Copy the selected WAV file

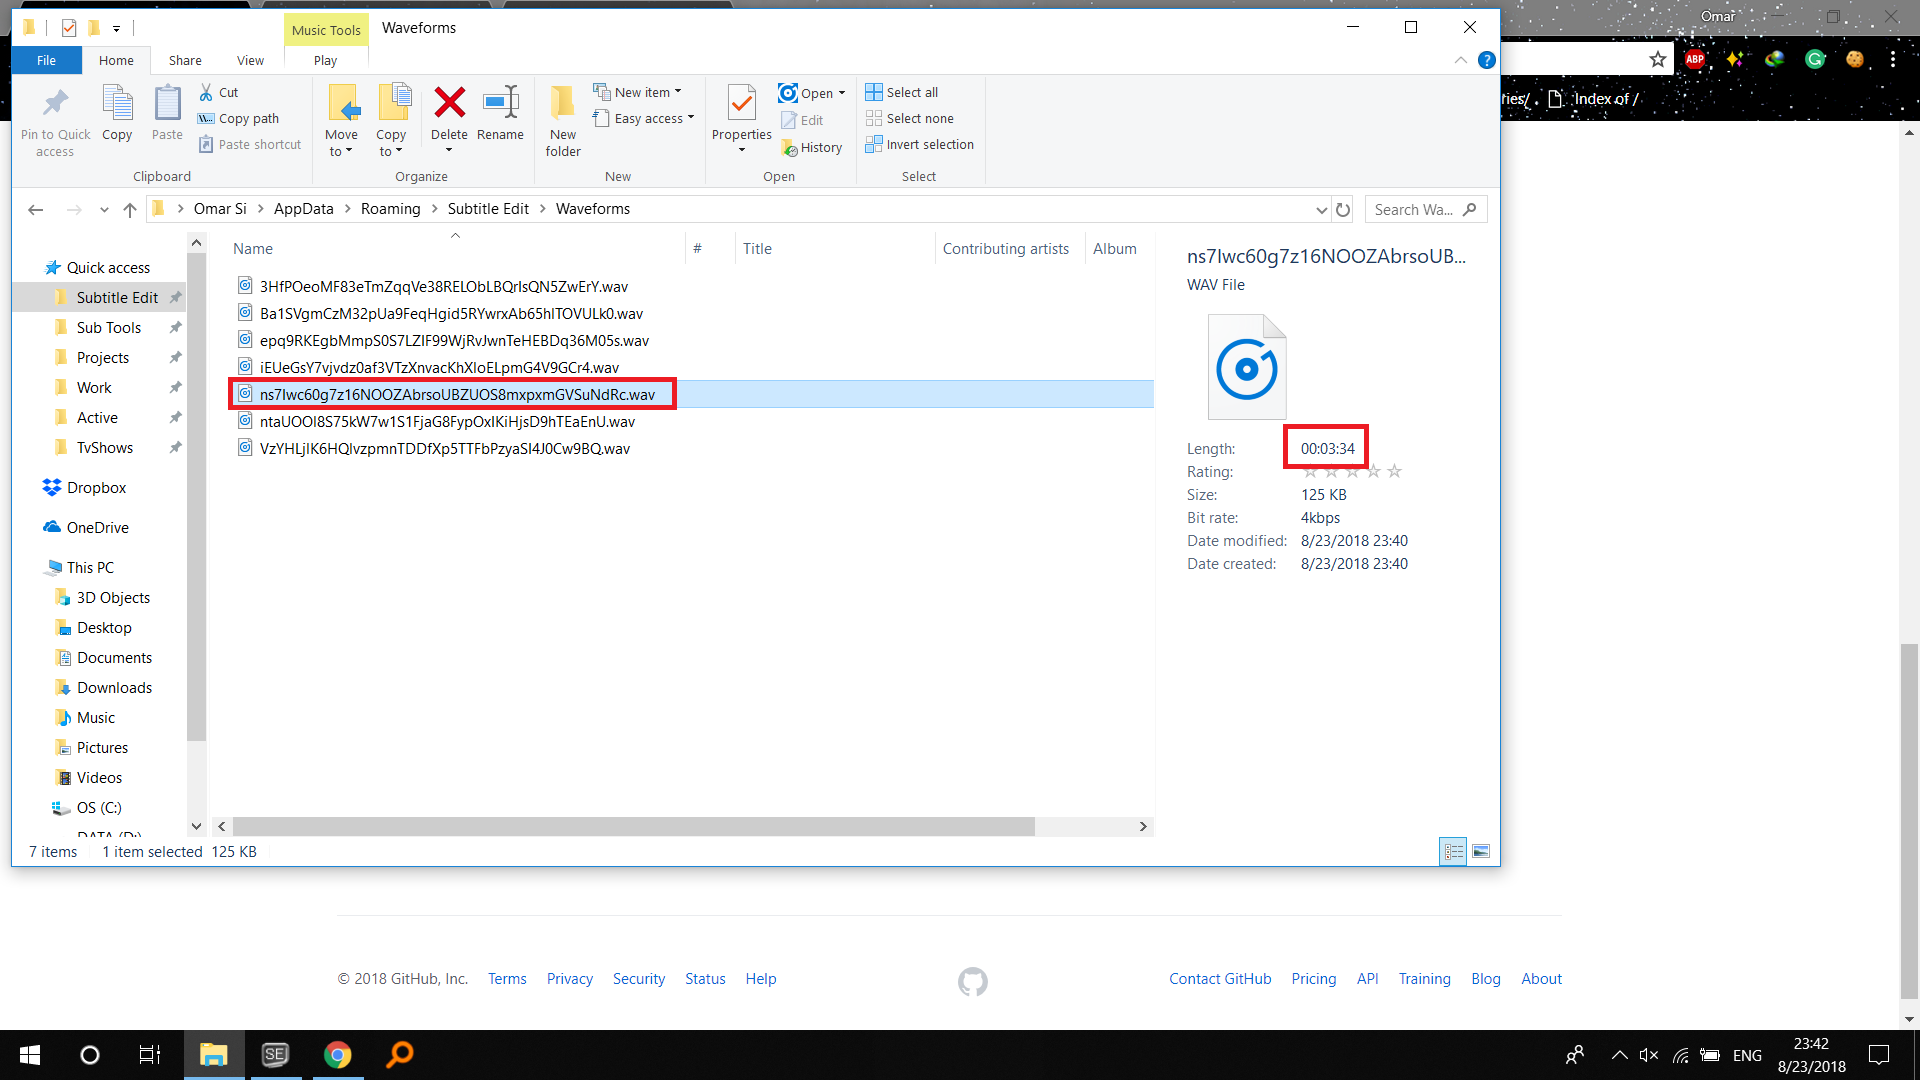point(117,115)
